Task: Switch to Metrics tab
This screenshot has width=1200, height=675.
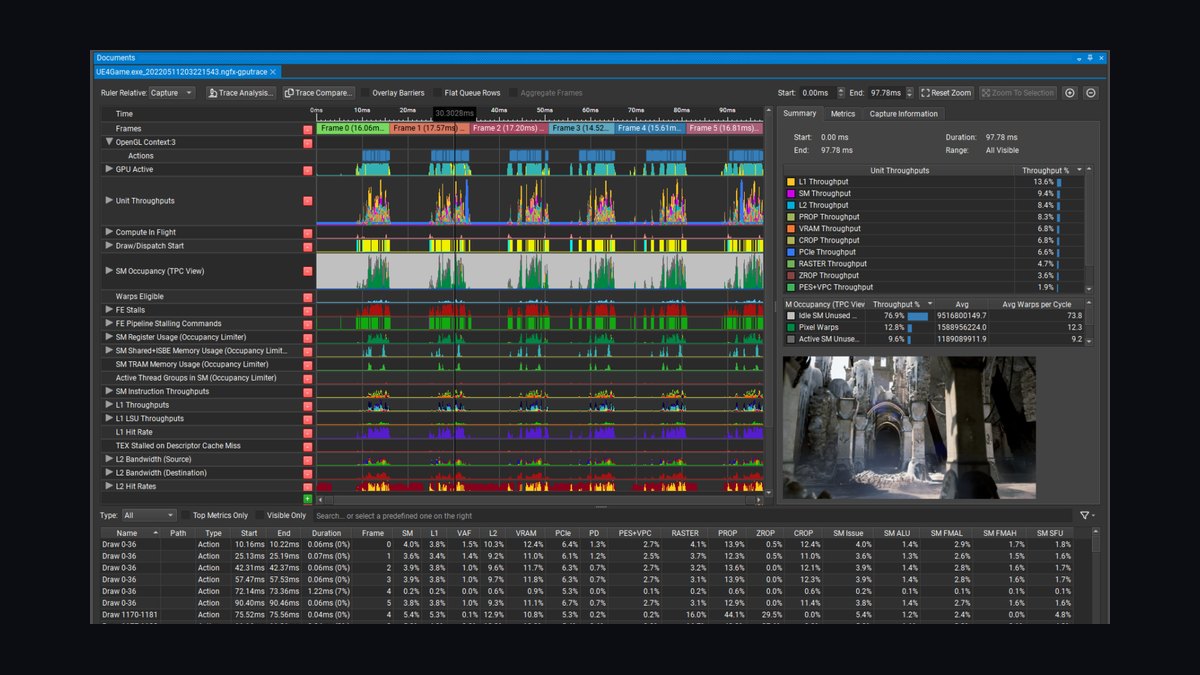Action: click(843, 114)
